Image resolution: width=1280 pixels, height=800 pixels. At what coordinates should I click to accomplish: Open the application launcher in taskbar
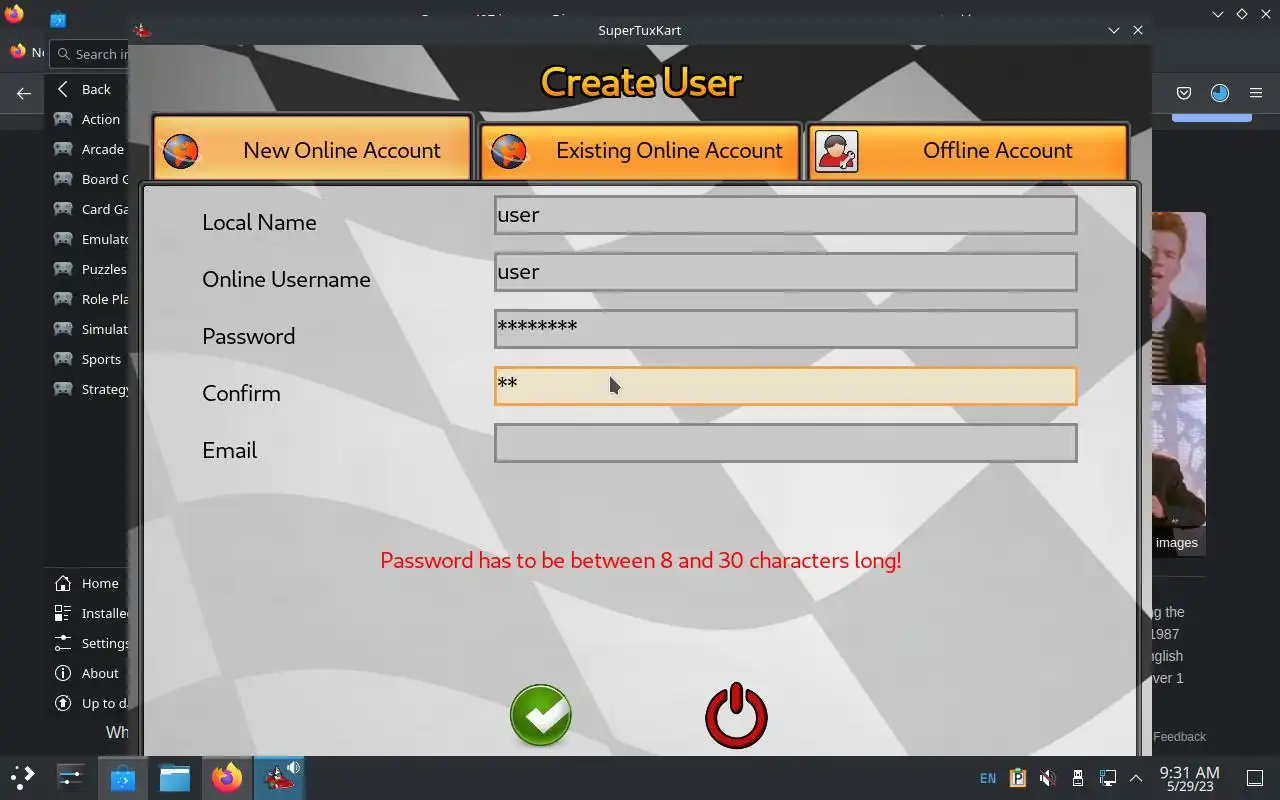(x=22, y=777)
